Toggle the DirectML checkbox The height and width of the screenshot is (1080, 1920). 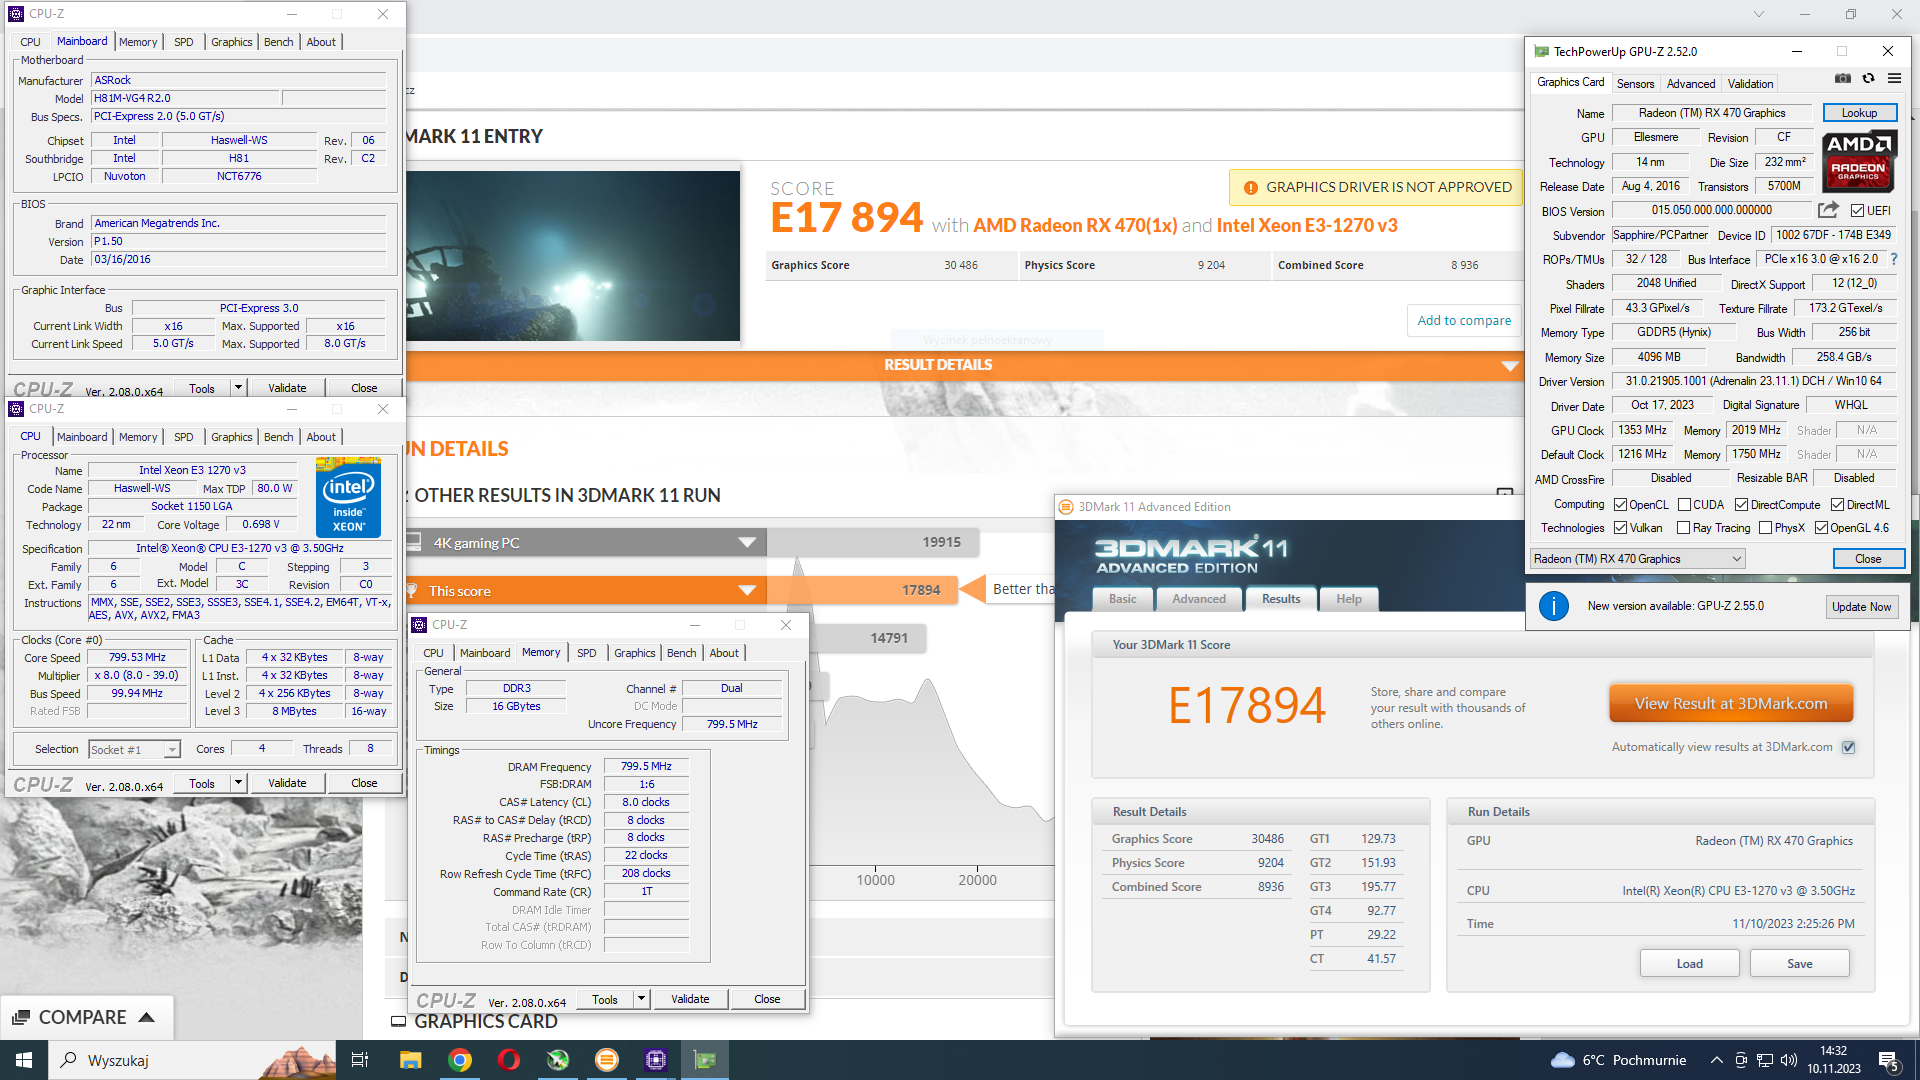(1837, 505)
